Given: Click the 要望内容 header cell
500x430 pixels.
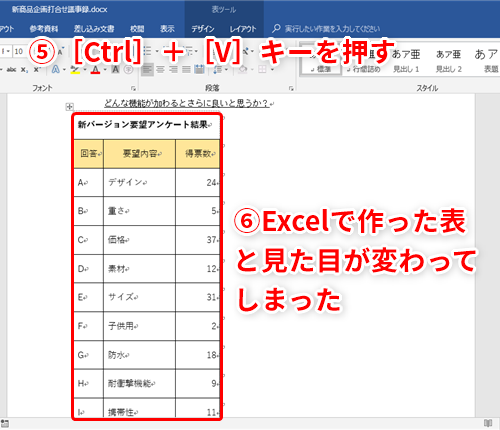Looking at the screenshot, I should 140,154.
